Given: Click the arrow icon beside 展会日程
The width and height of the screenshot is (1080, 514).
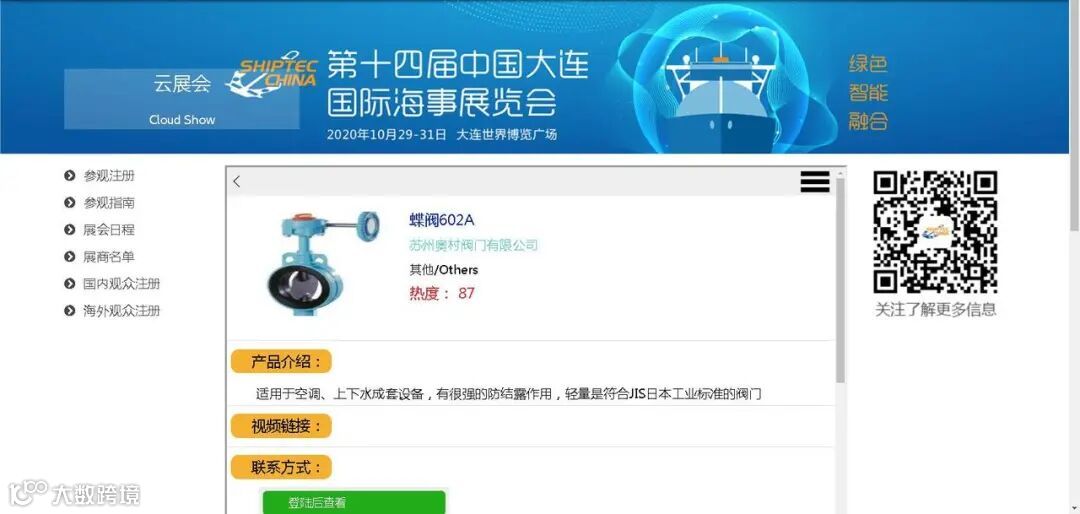Looking at the screenshot, I should pyautogui.click(x=70, y=229).
